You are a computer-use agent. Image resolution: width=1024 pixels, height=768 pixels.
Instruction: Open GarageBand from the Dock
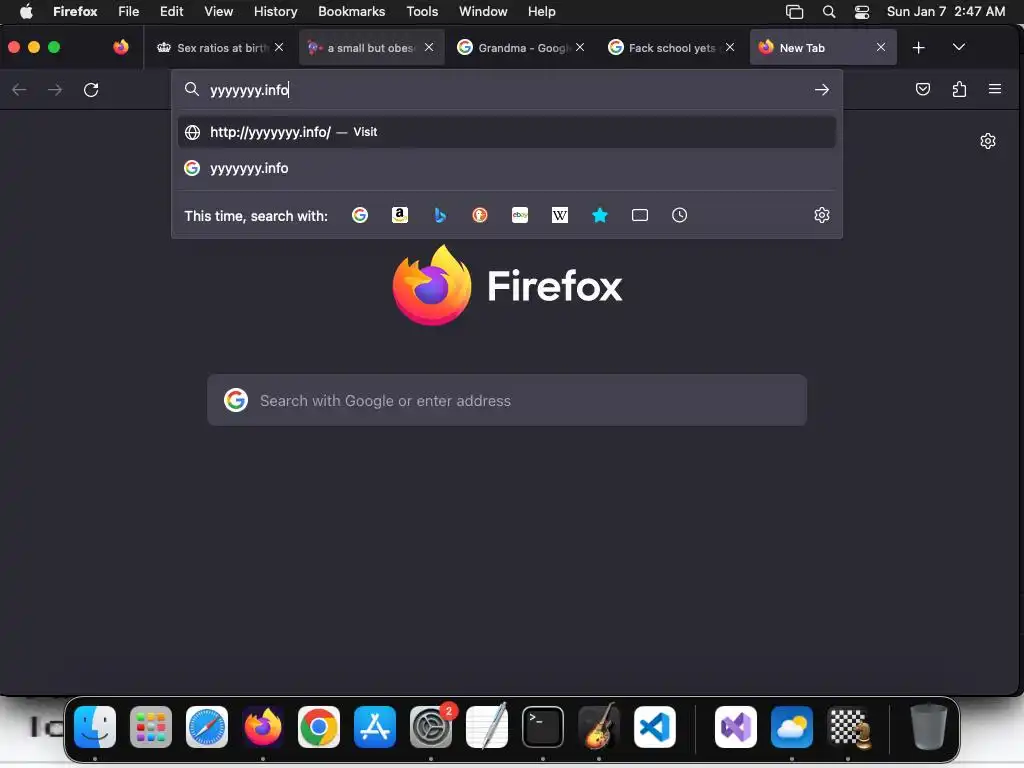pyautogui.click(x=599, y=726)
